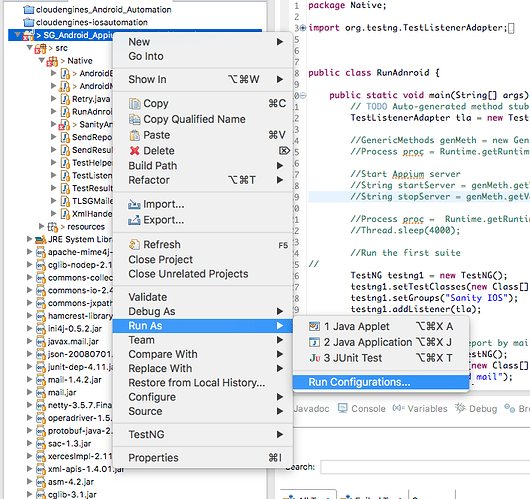Click the Variables view icon
This screenshot has height=499, width=530.
click(x=398, y=408)
